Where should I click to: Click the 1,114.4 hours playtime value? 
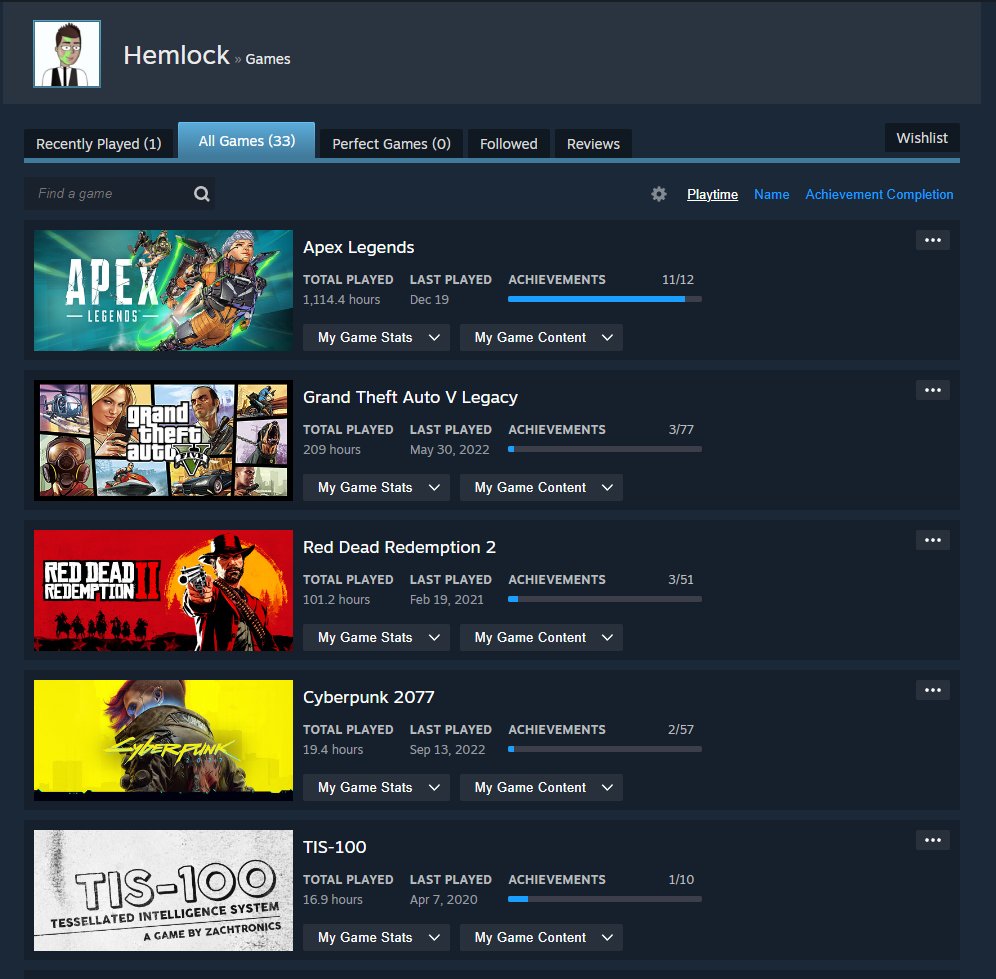342,299
